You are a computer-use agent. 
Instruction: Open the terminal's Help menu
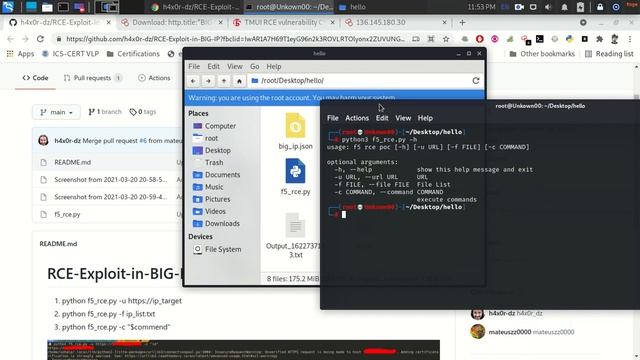[425, 118]
